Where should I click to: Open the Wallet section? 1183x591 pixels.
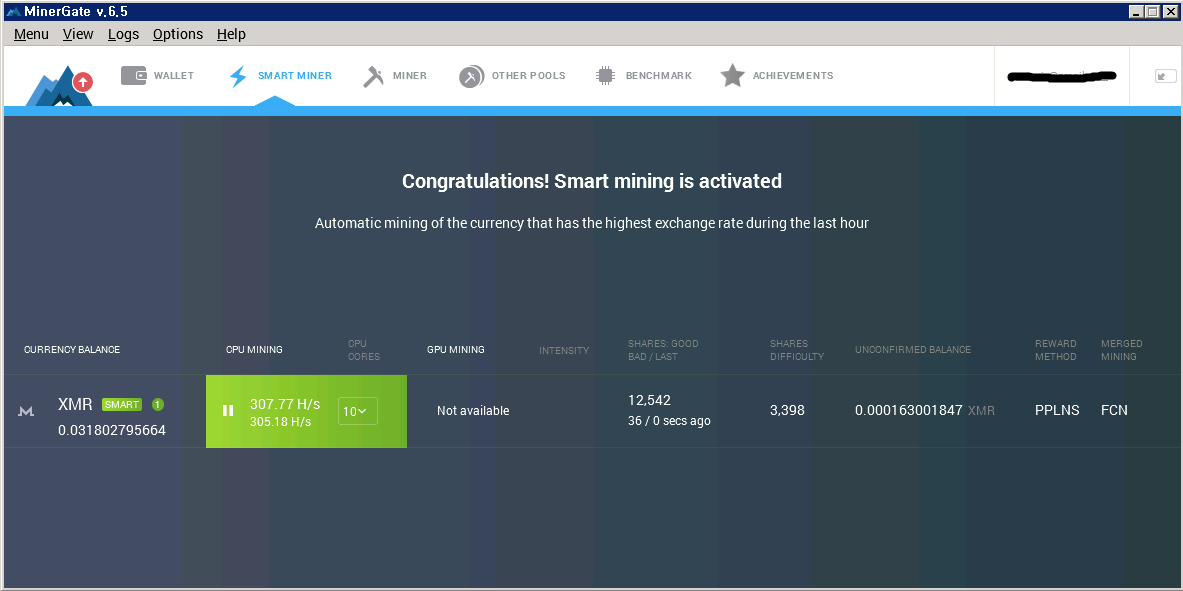[158, 76]
